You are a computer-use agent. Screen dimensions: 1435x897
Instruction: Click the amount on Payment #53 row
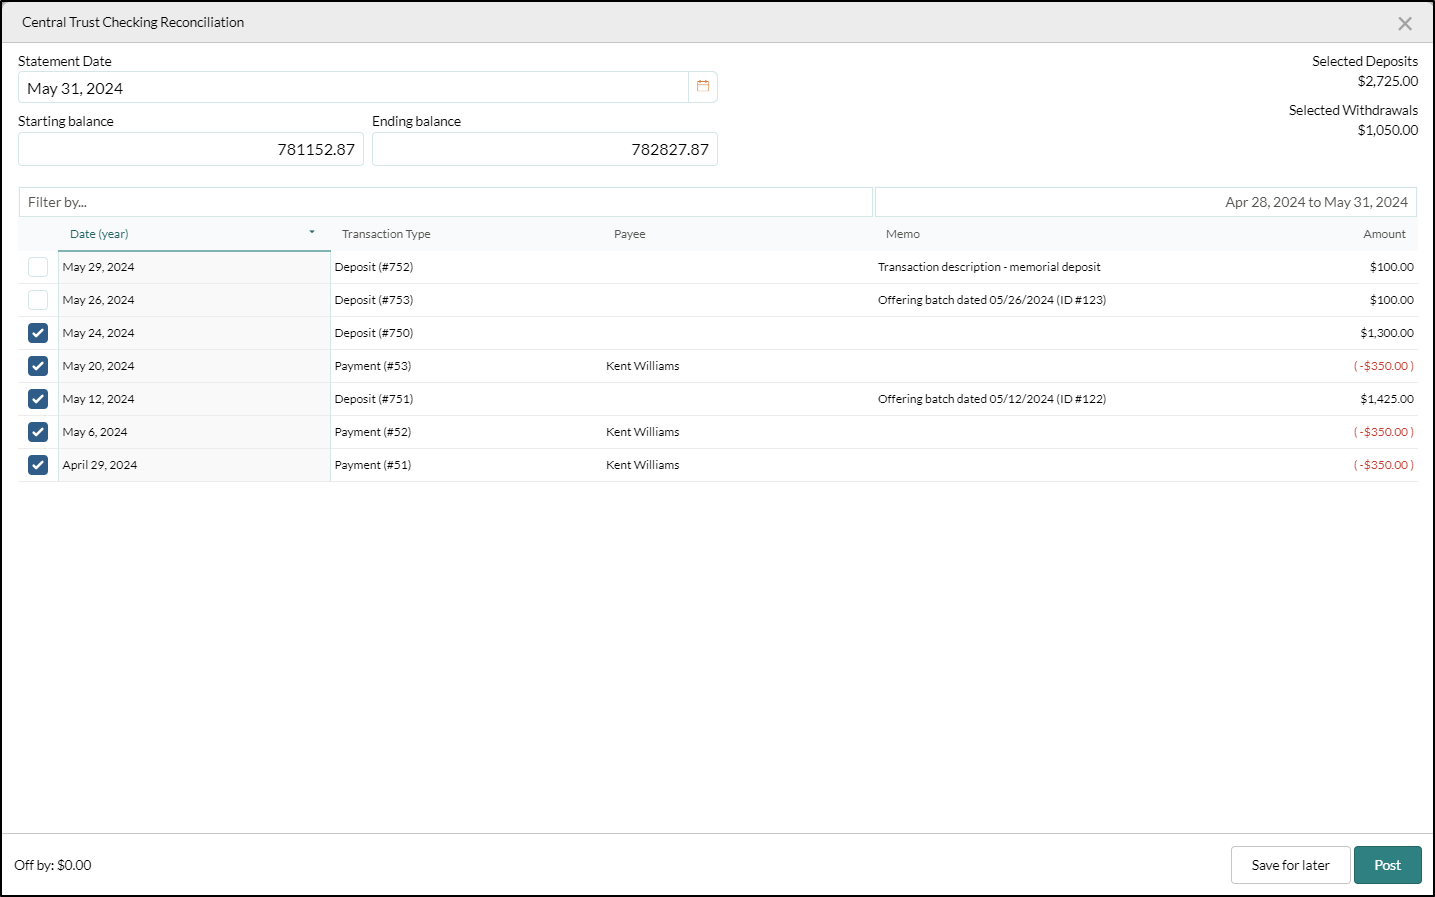1384,366
